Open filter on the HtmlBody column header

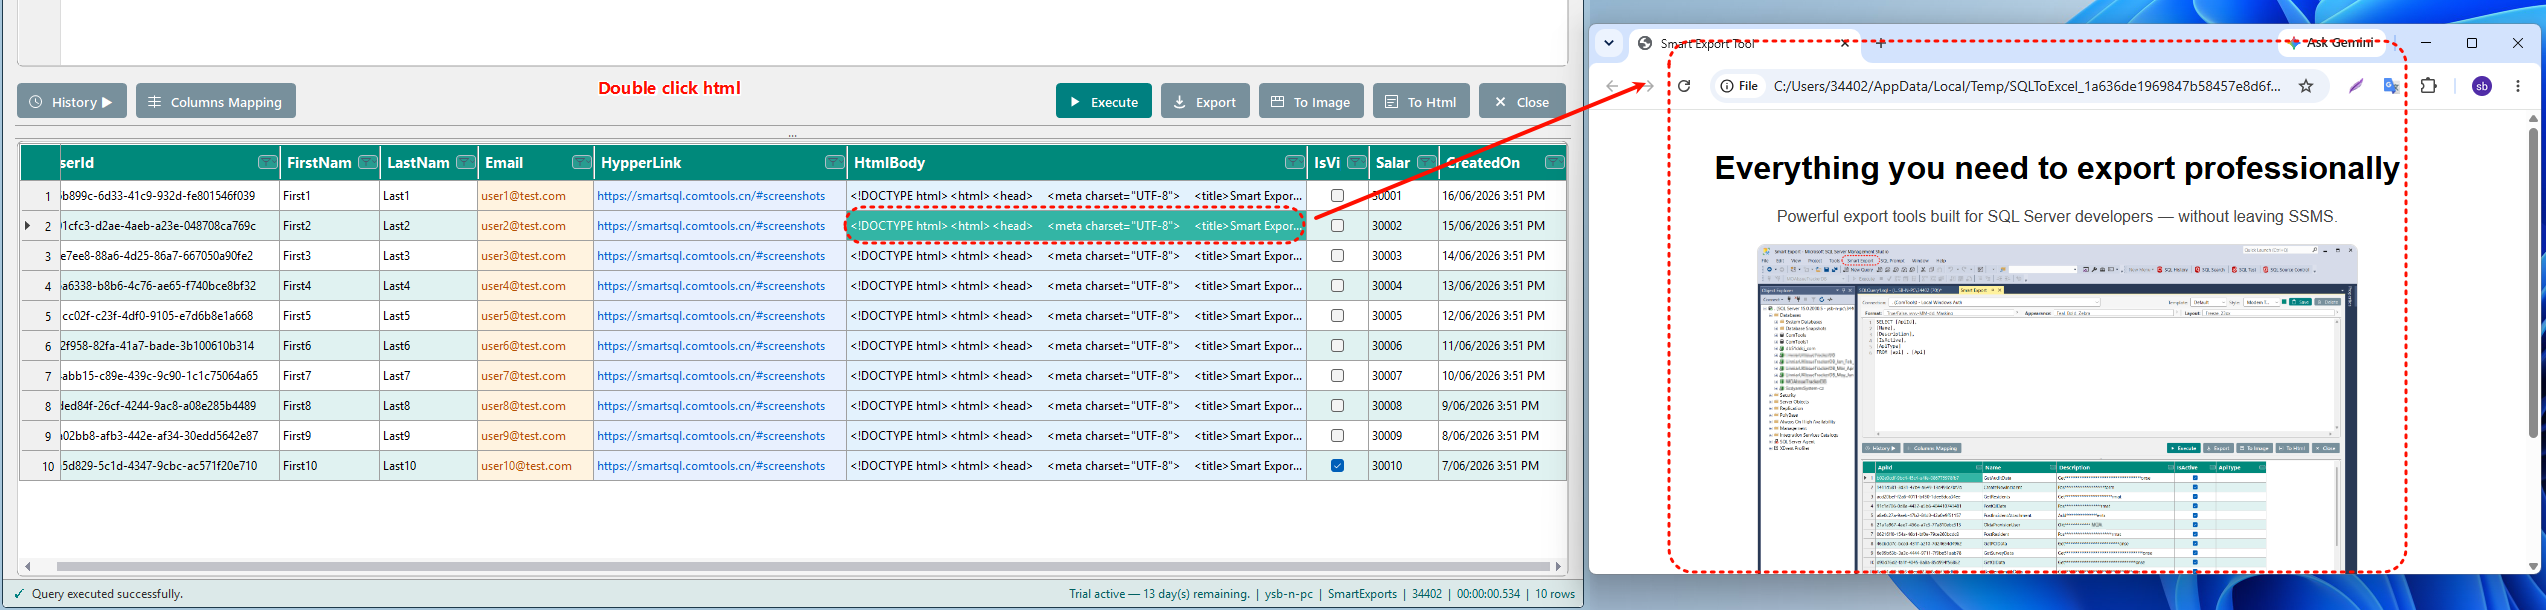tap(1295, 162)
